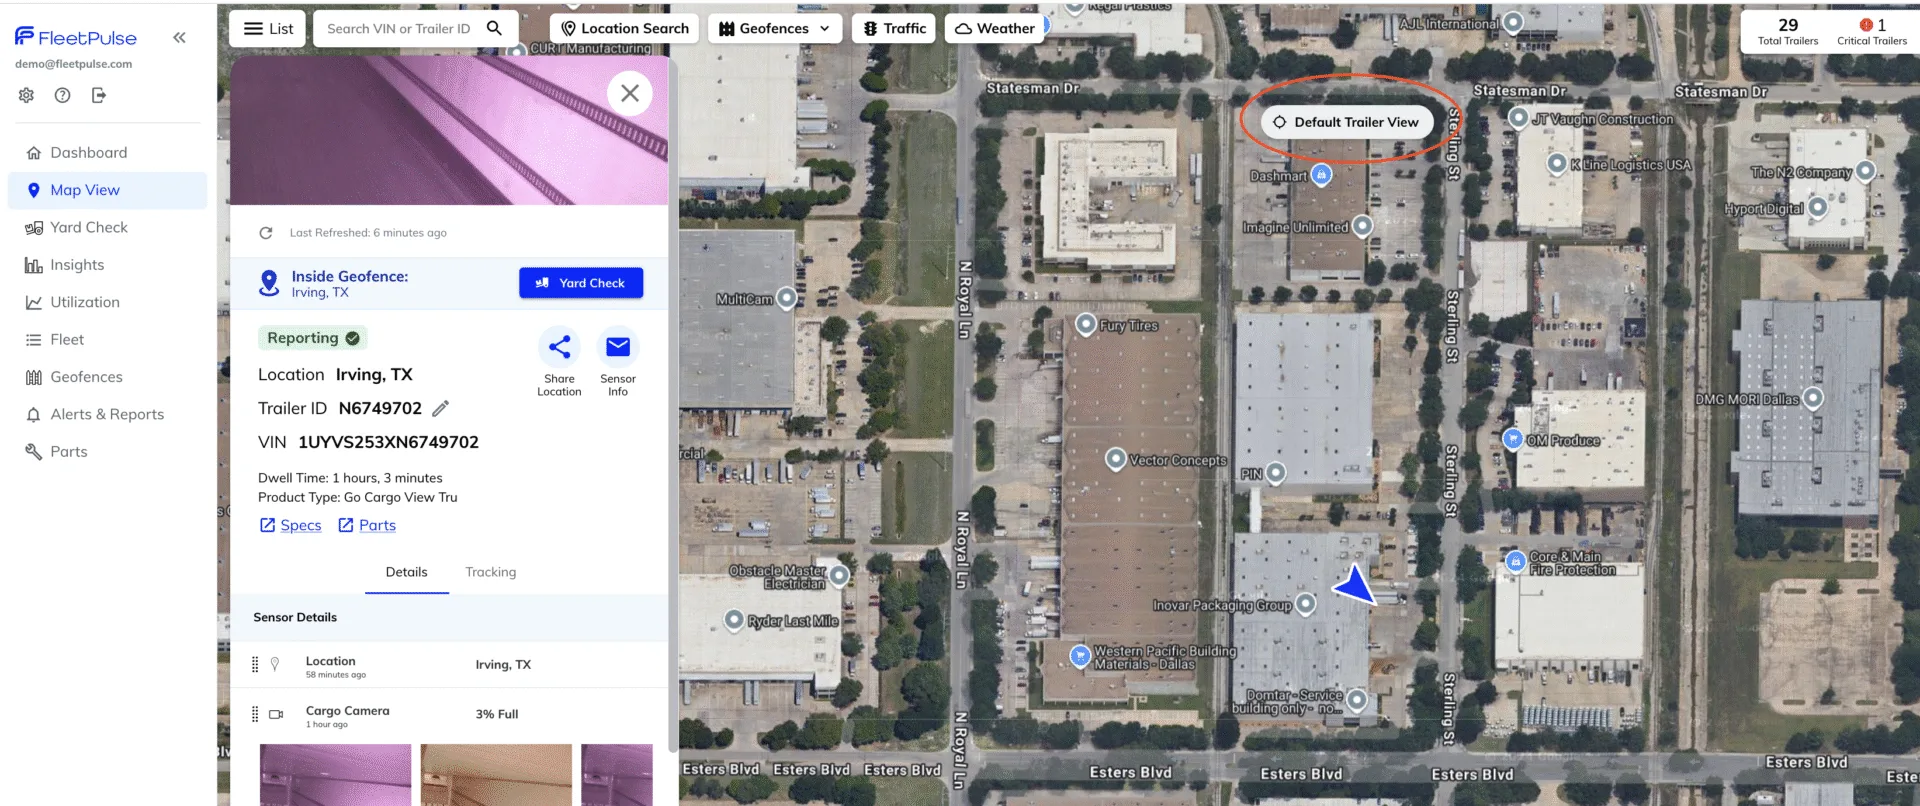The image size is (1920, 806).
Task: Click the settings gear icon
Action: coord(26,95)
